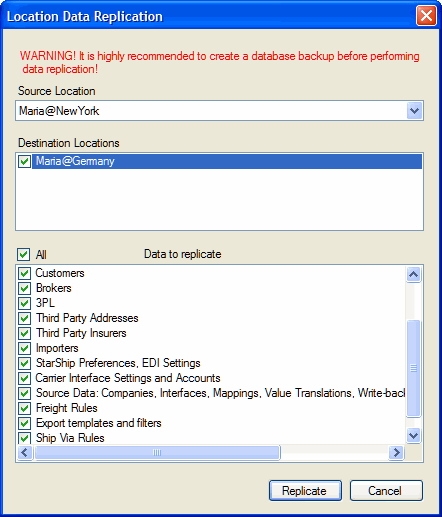Screen dimensions: 442x517
Task: Toggle the 3PL checkbox
Action: (x=24, y=303)
